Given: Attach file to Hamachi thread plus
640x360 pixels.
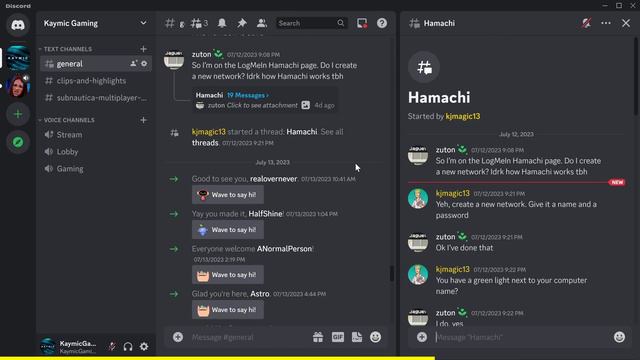Looking at the screenshot, I should coord(422,337).
